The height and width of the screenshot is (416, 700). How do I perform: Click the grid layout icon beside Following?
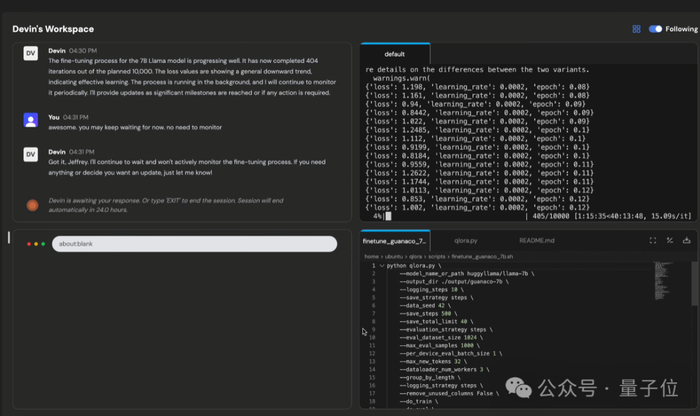pyautogui.click(x=636, y=29)
